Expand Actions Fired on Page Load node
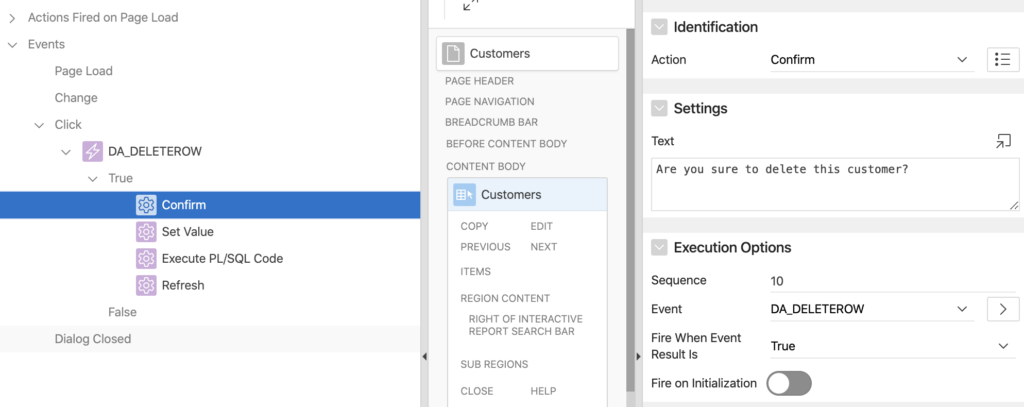The image size is (1024, 407). (12, 18)
